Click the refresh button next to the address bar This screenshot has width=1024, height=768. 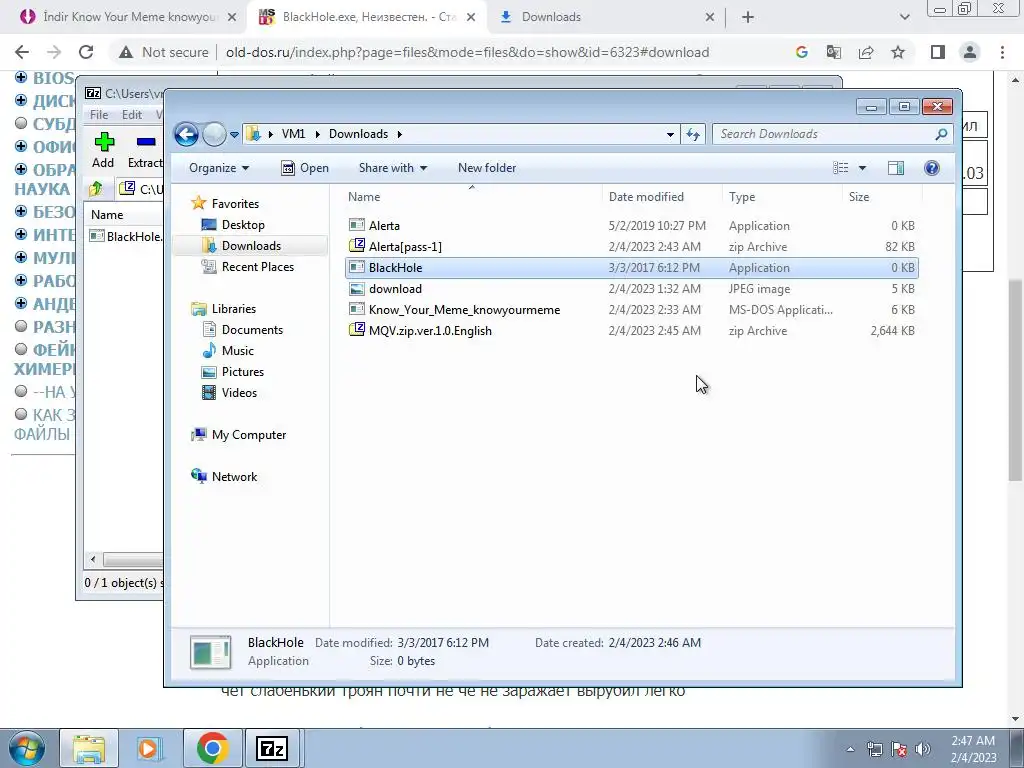pos(692,135)
